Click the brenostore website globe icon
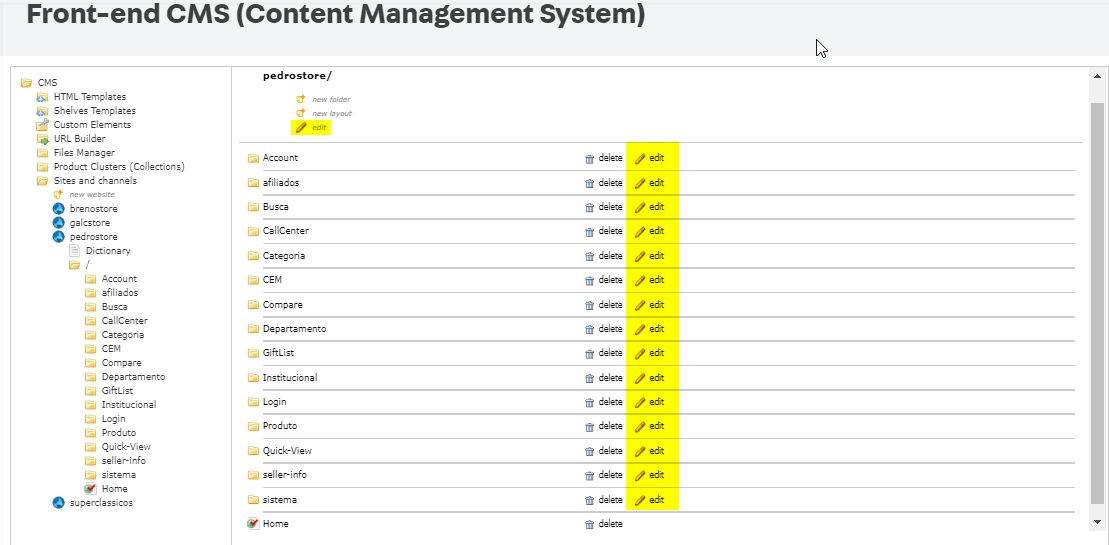This screenshot has width=1109, height=545. pyautogui.click(x=58, y=209)
